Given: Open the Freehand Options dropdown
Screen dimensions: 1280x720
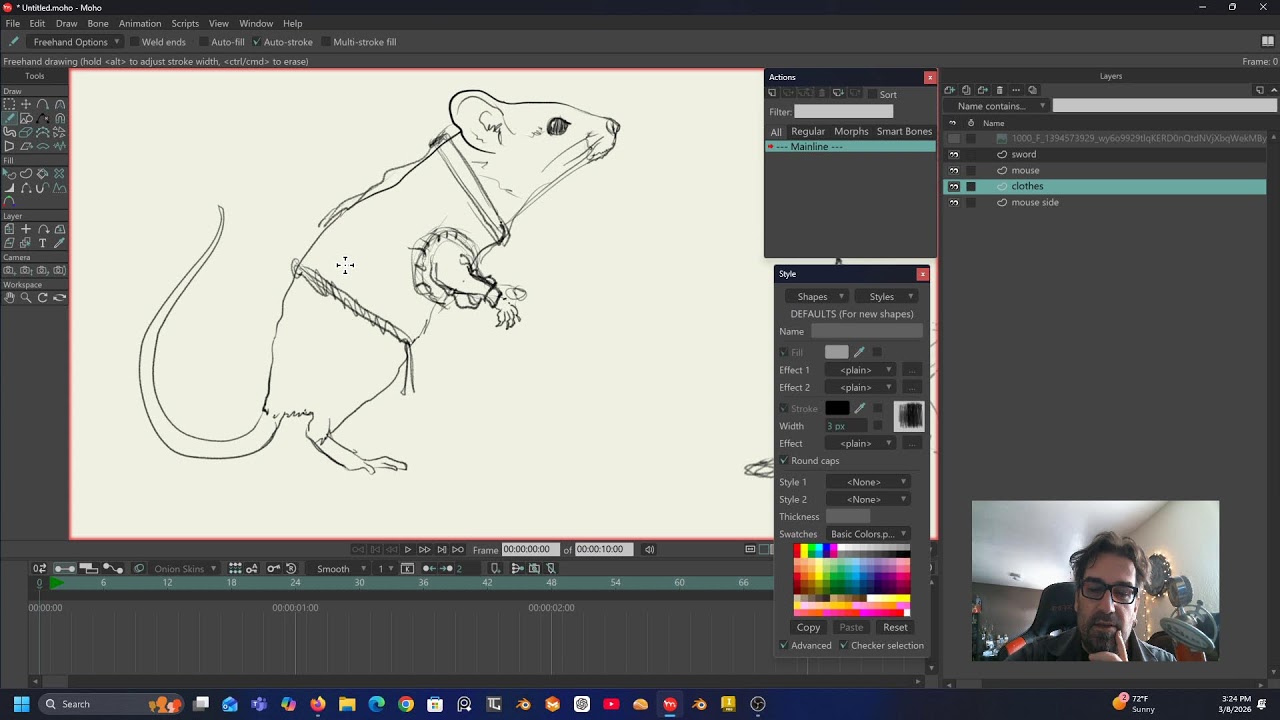Looking at the screenshot, I should (75, 42).
